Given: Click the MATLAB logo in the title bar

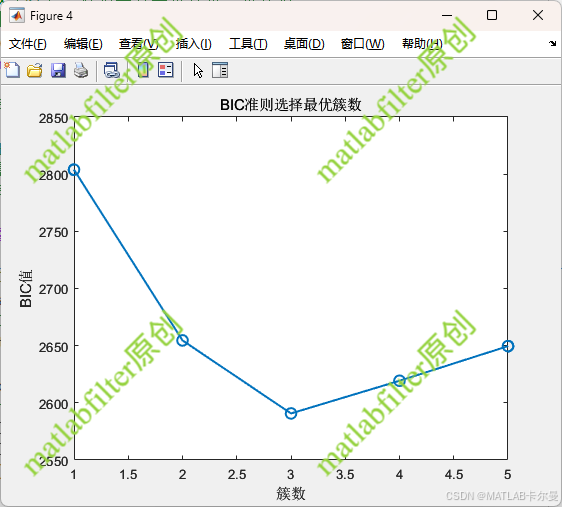Looking at the screenshot, I should (x=17, y=15).
